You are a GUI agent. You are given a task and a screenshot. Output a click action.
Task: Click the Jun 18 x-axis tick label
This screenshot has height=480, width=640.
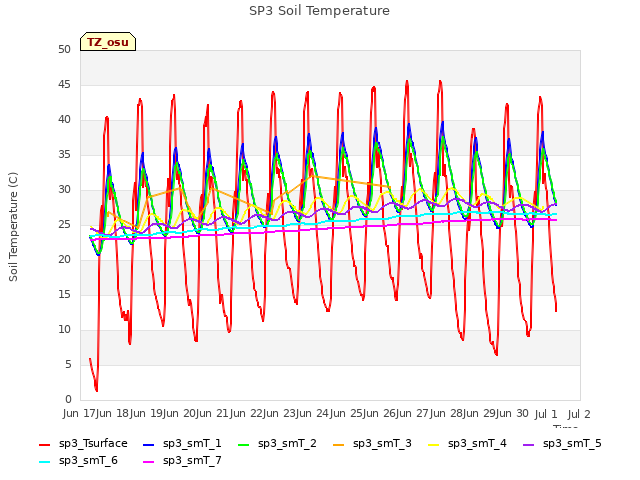point(113,413)
